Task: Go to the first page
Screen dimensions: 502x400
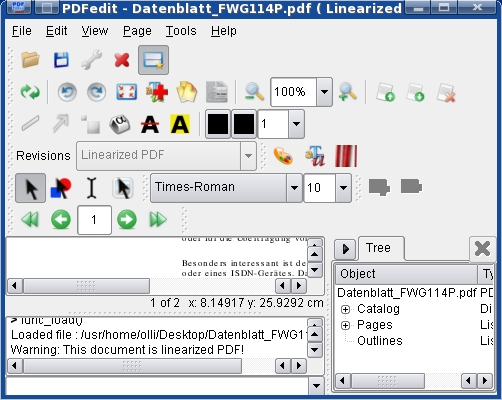Action: coord(30,220)
